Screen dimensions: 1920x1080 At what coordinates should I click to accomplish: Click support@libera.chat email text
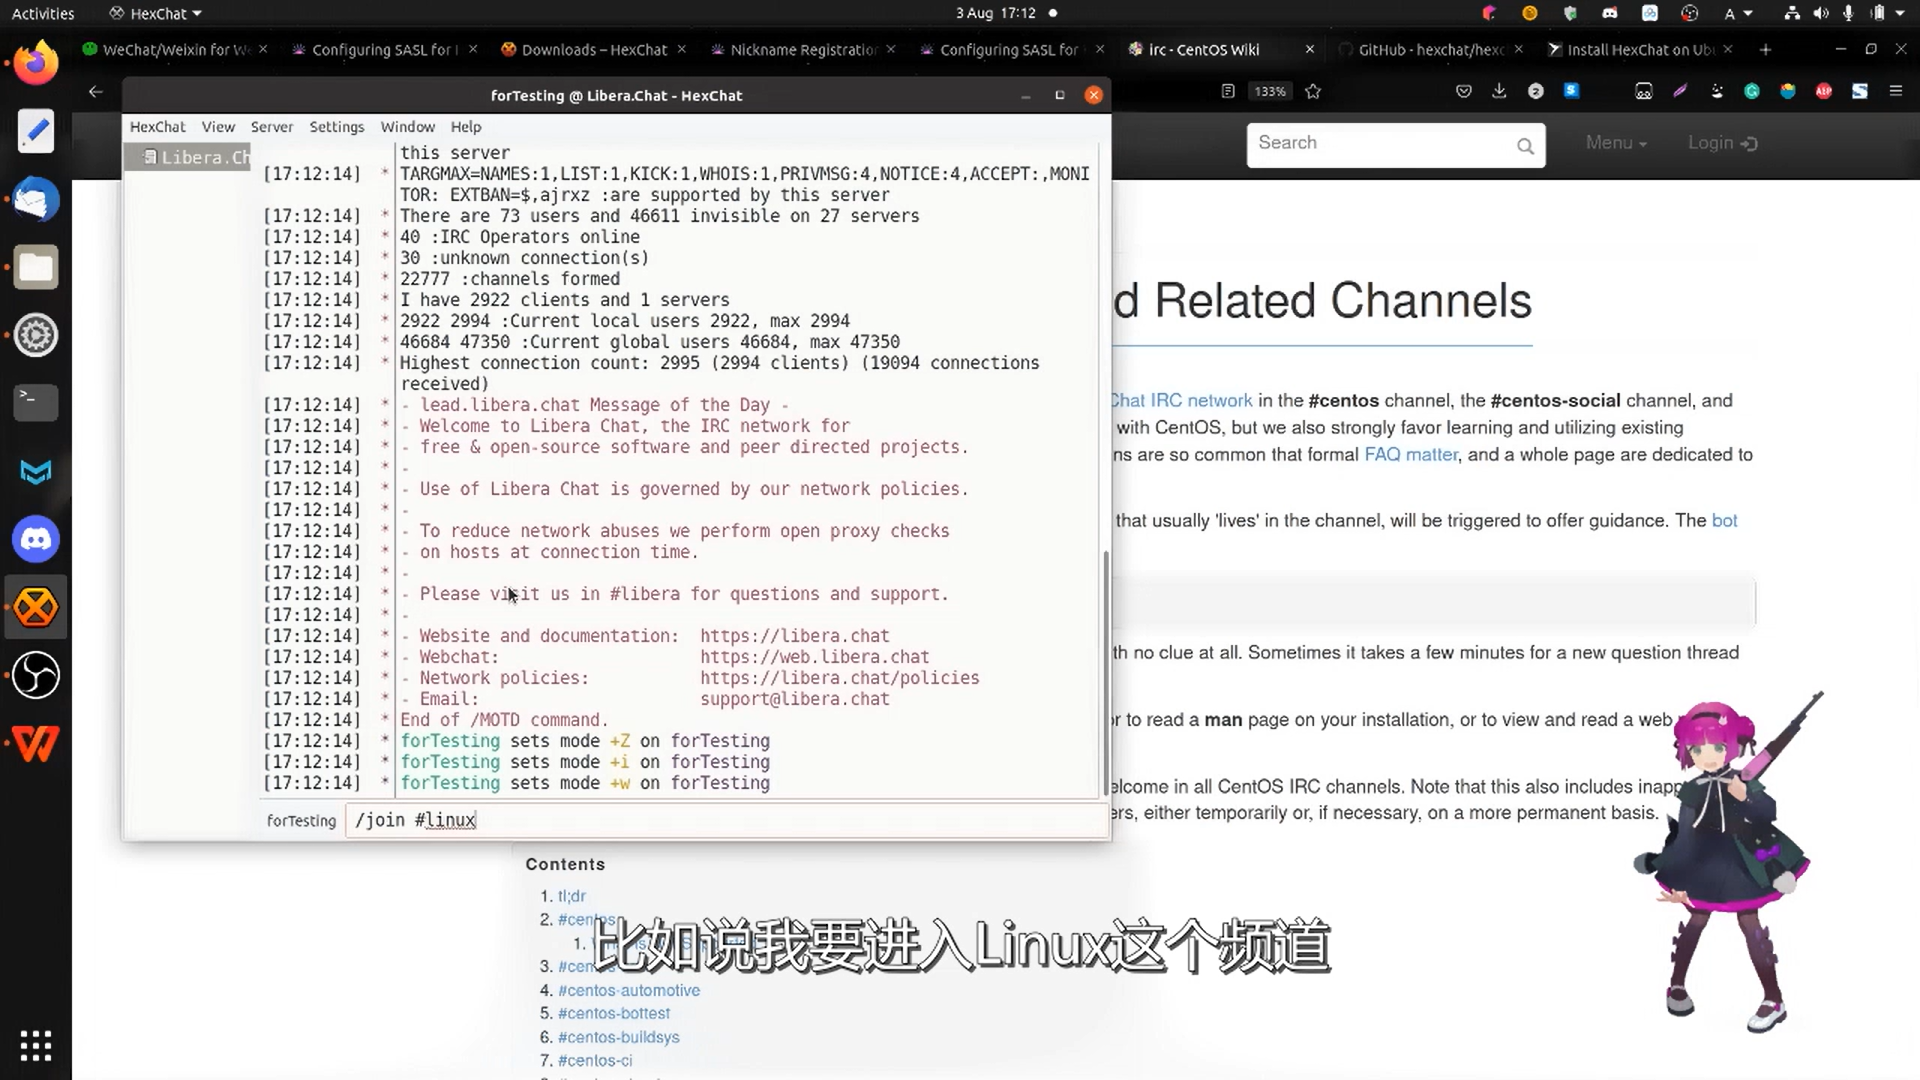794,699
